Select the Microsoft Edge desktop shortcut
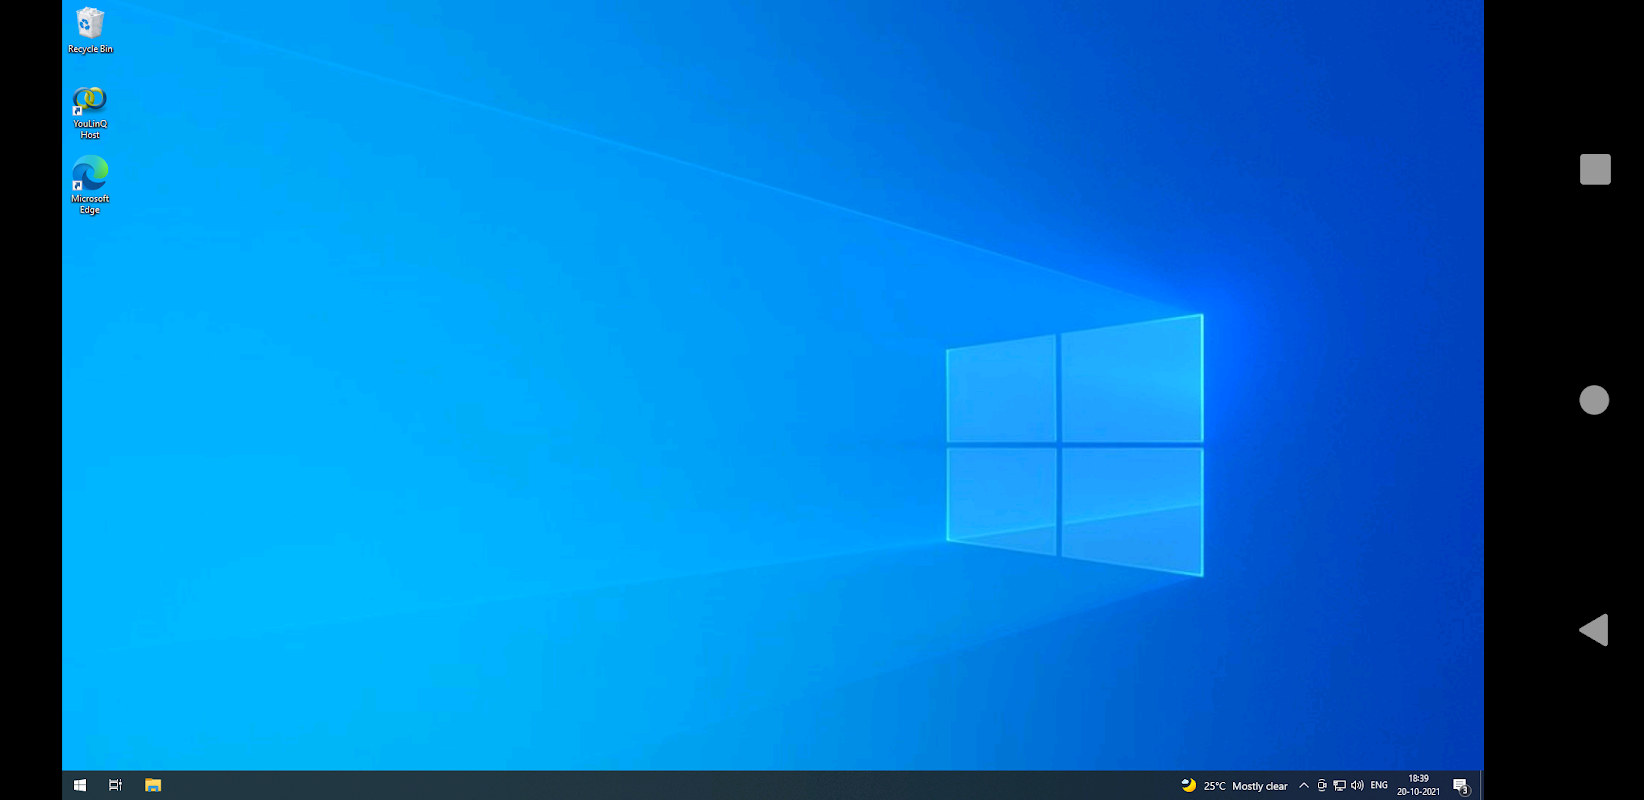 point(90,185)
